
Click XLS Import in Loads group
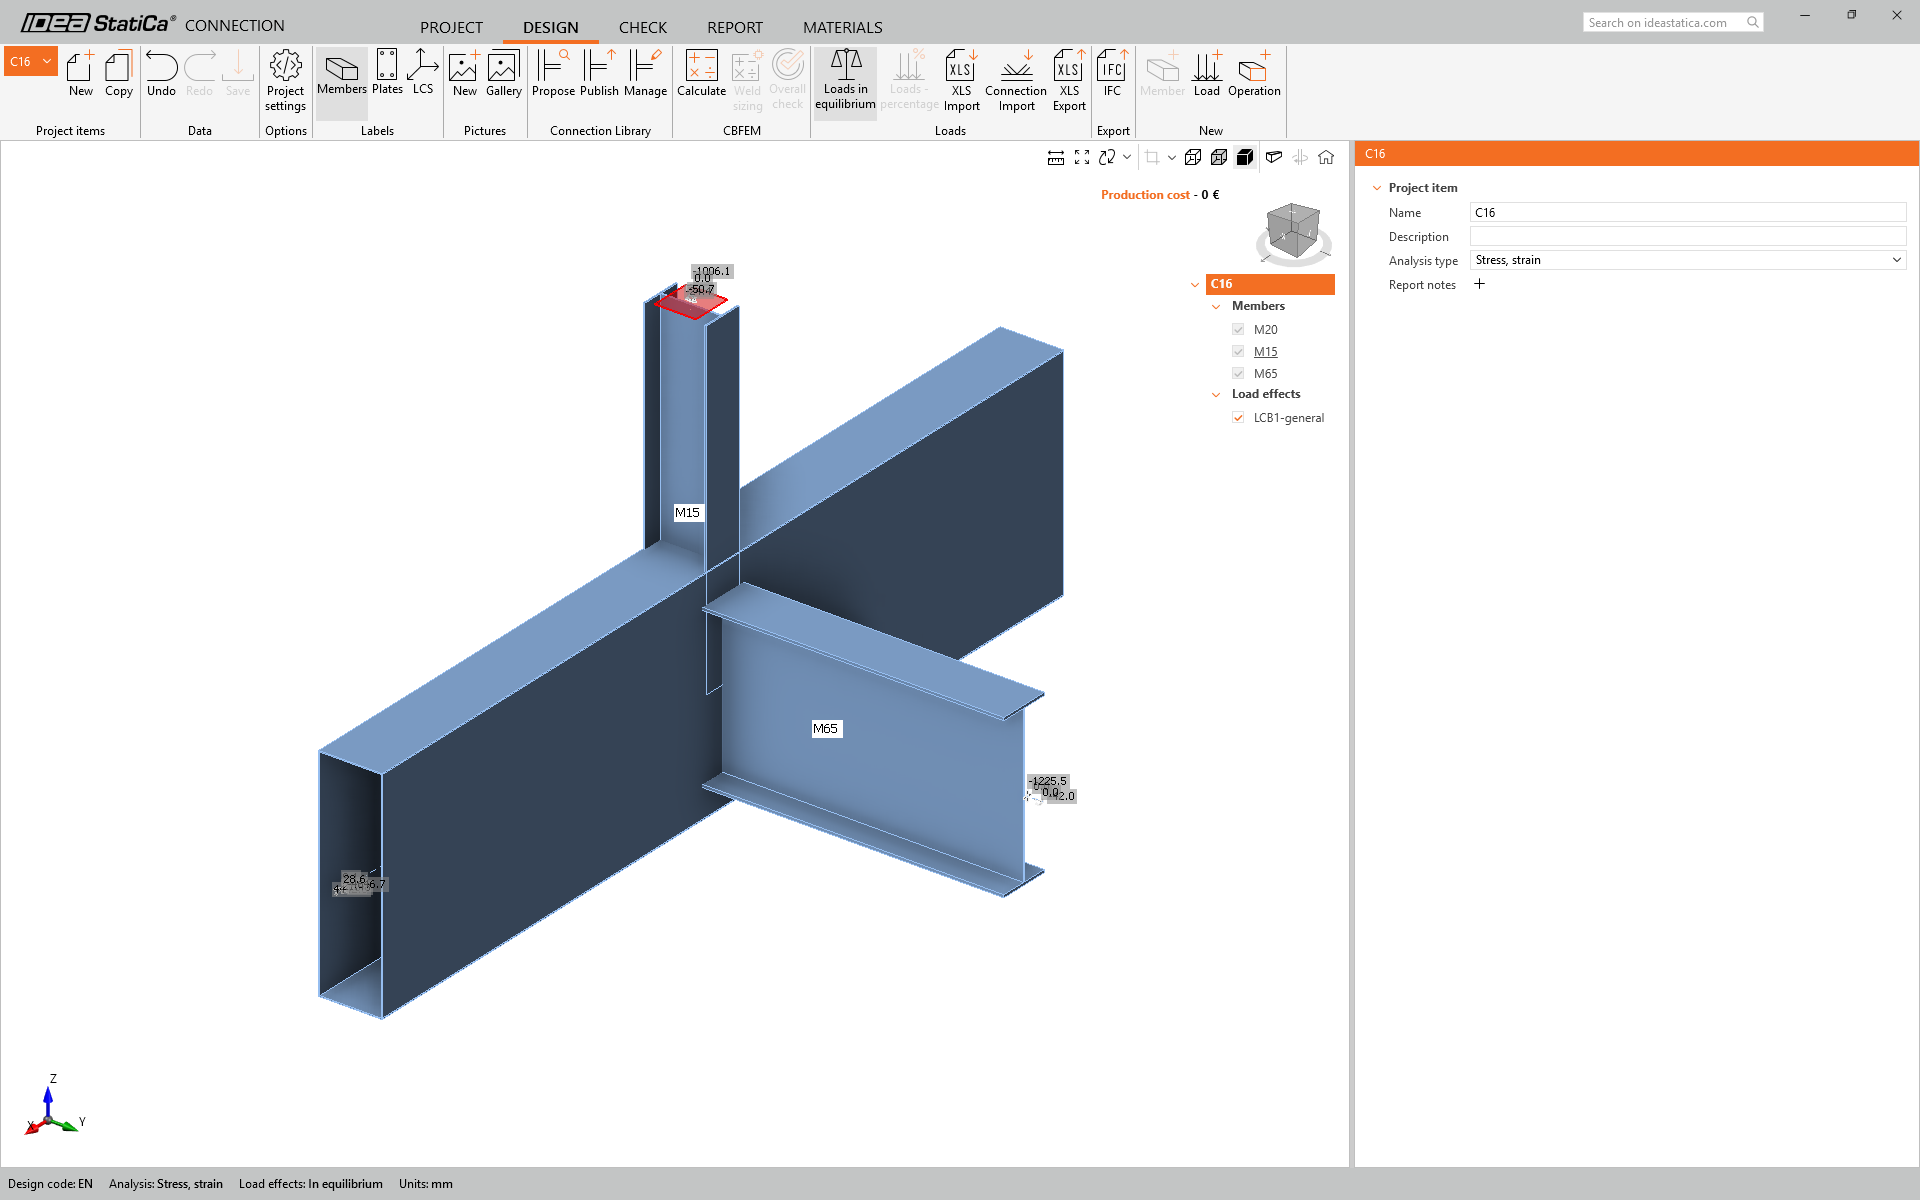pos(961,81)
